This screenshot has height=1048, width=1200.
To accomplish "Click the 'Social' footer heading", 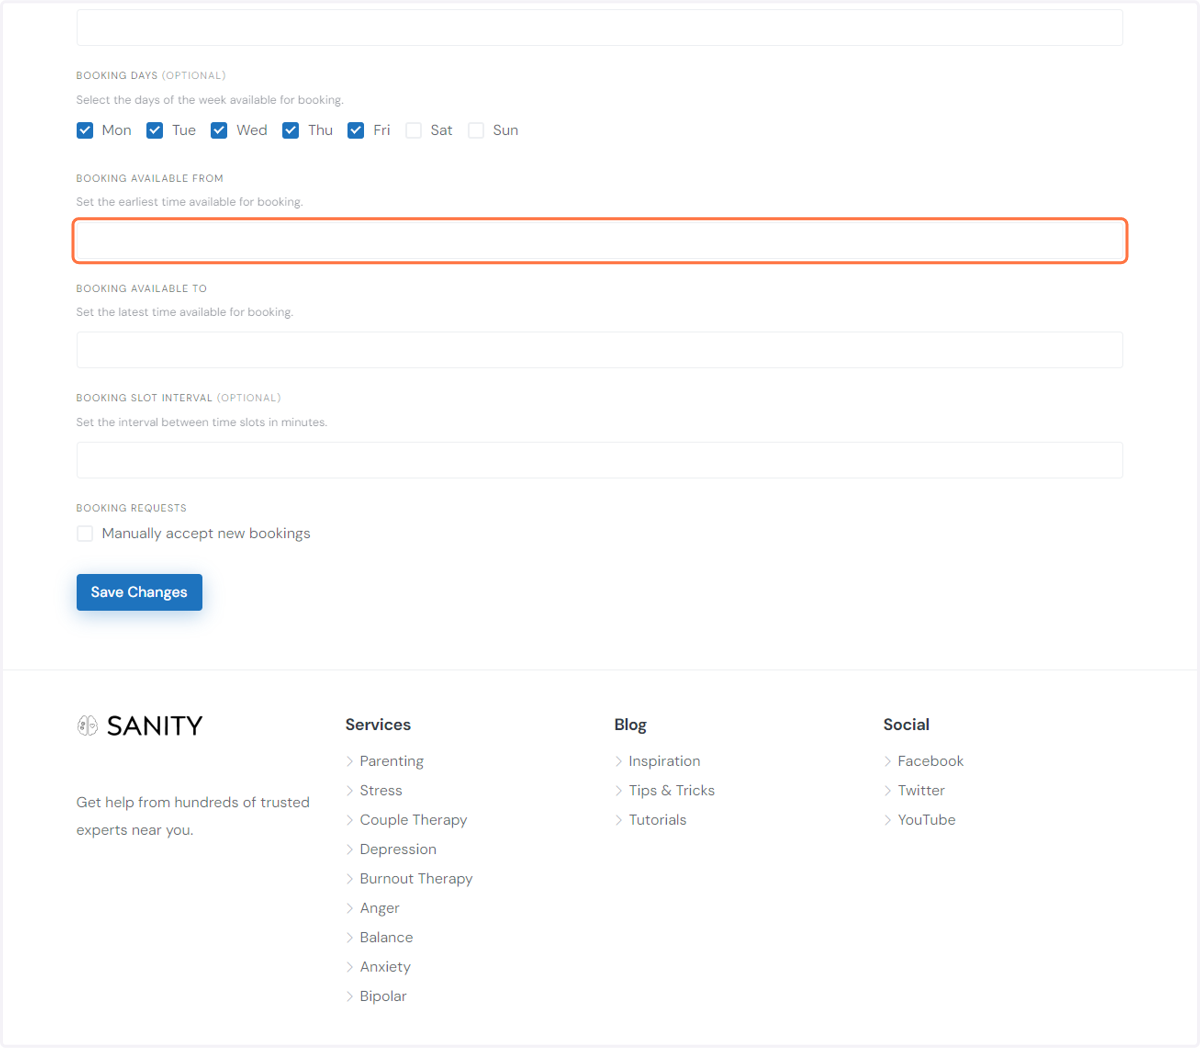I will point(906,725).
